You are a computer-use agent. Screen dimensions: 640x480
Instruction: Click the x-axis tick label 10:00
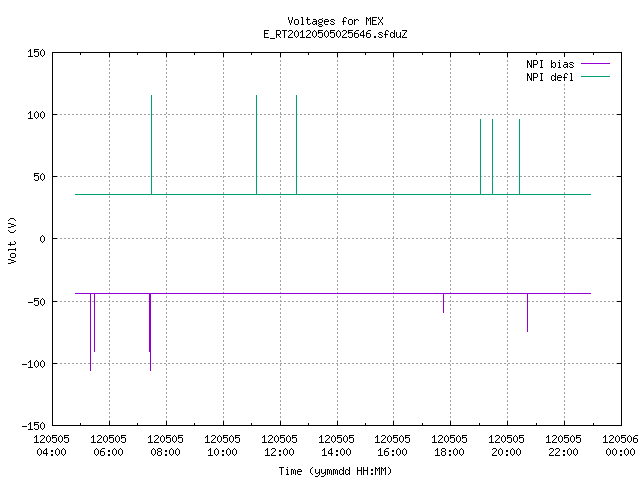click(x=222, y=452)
